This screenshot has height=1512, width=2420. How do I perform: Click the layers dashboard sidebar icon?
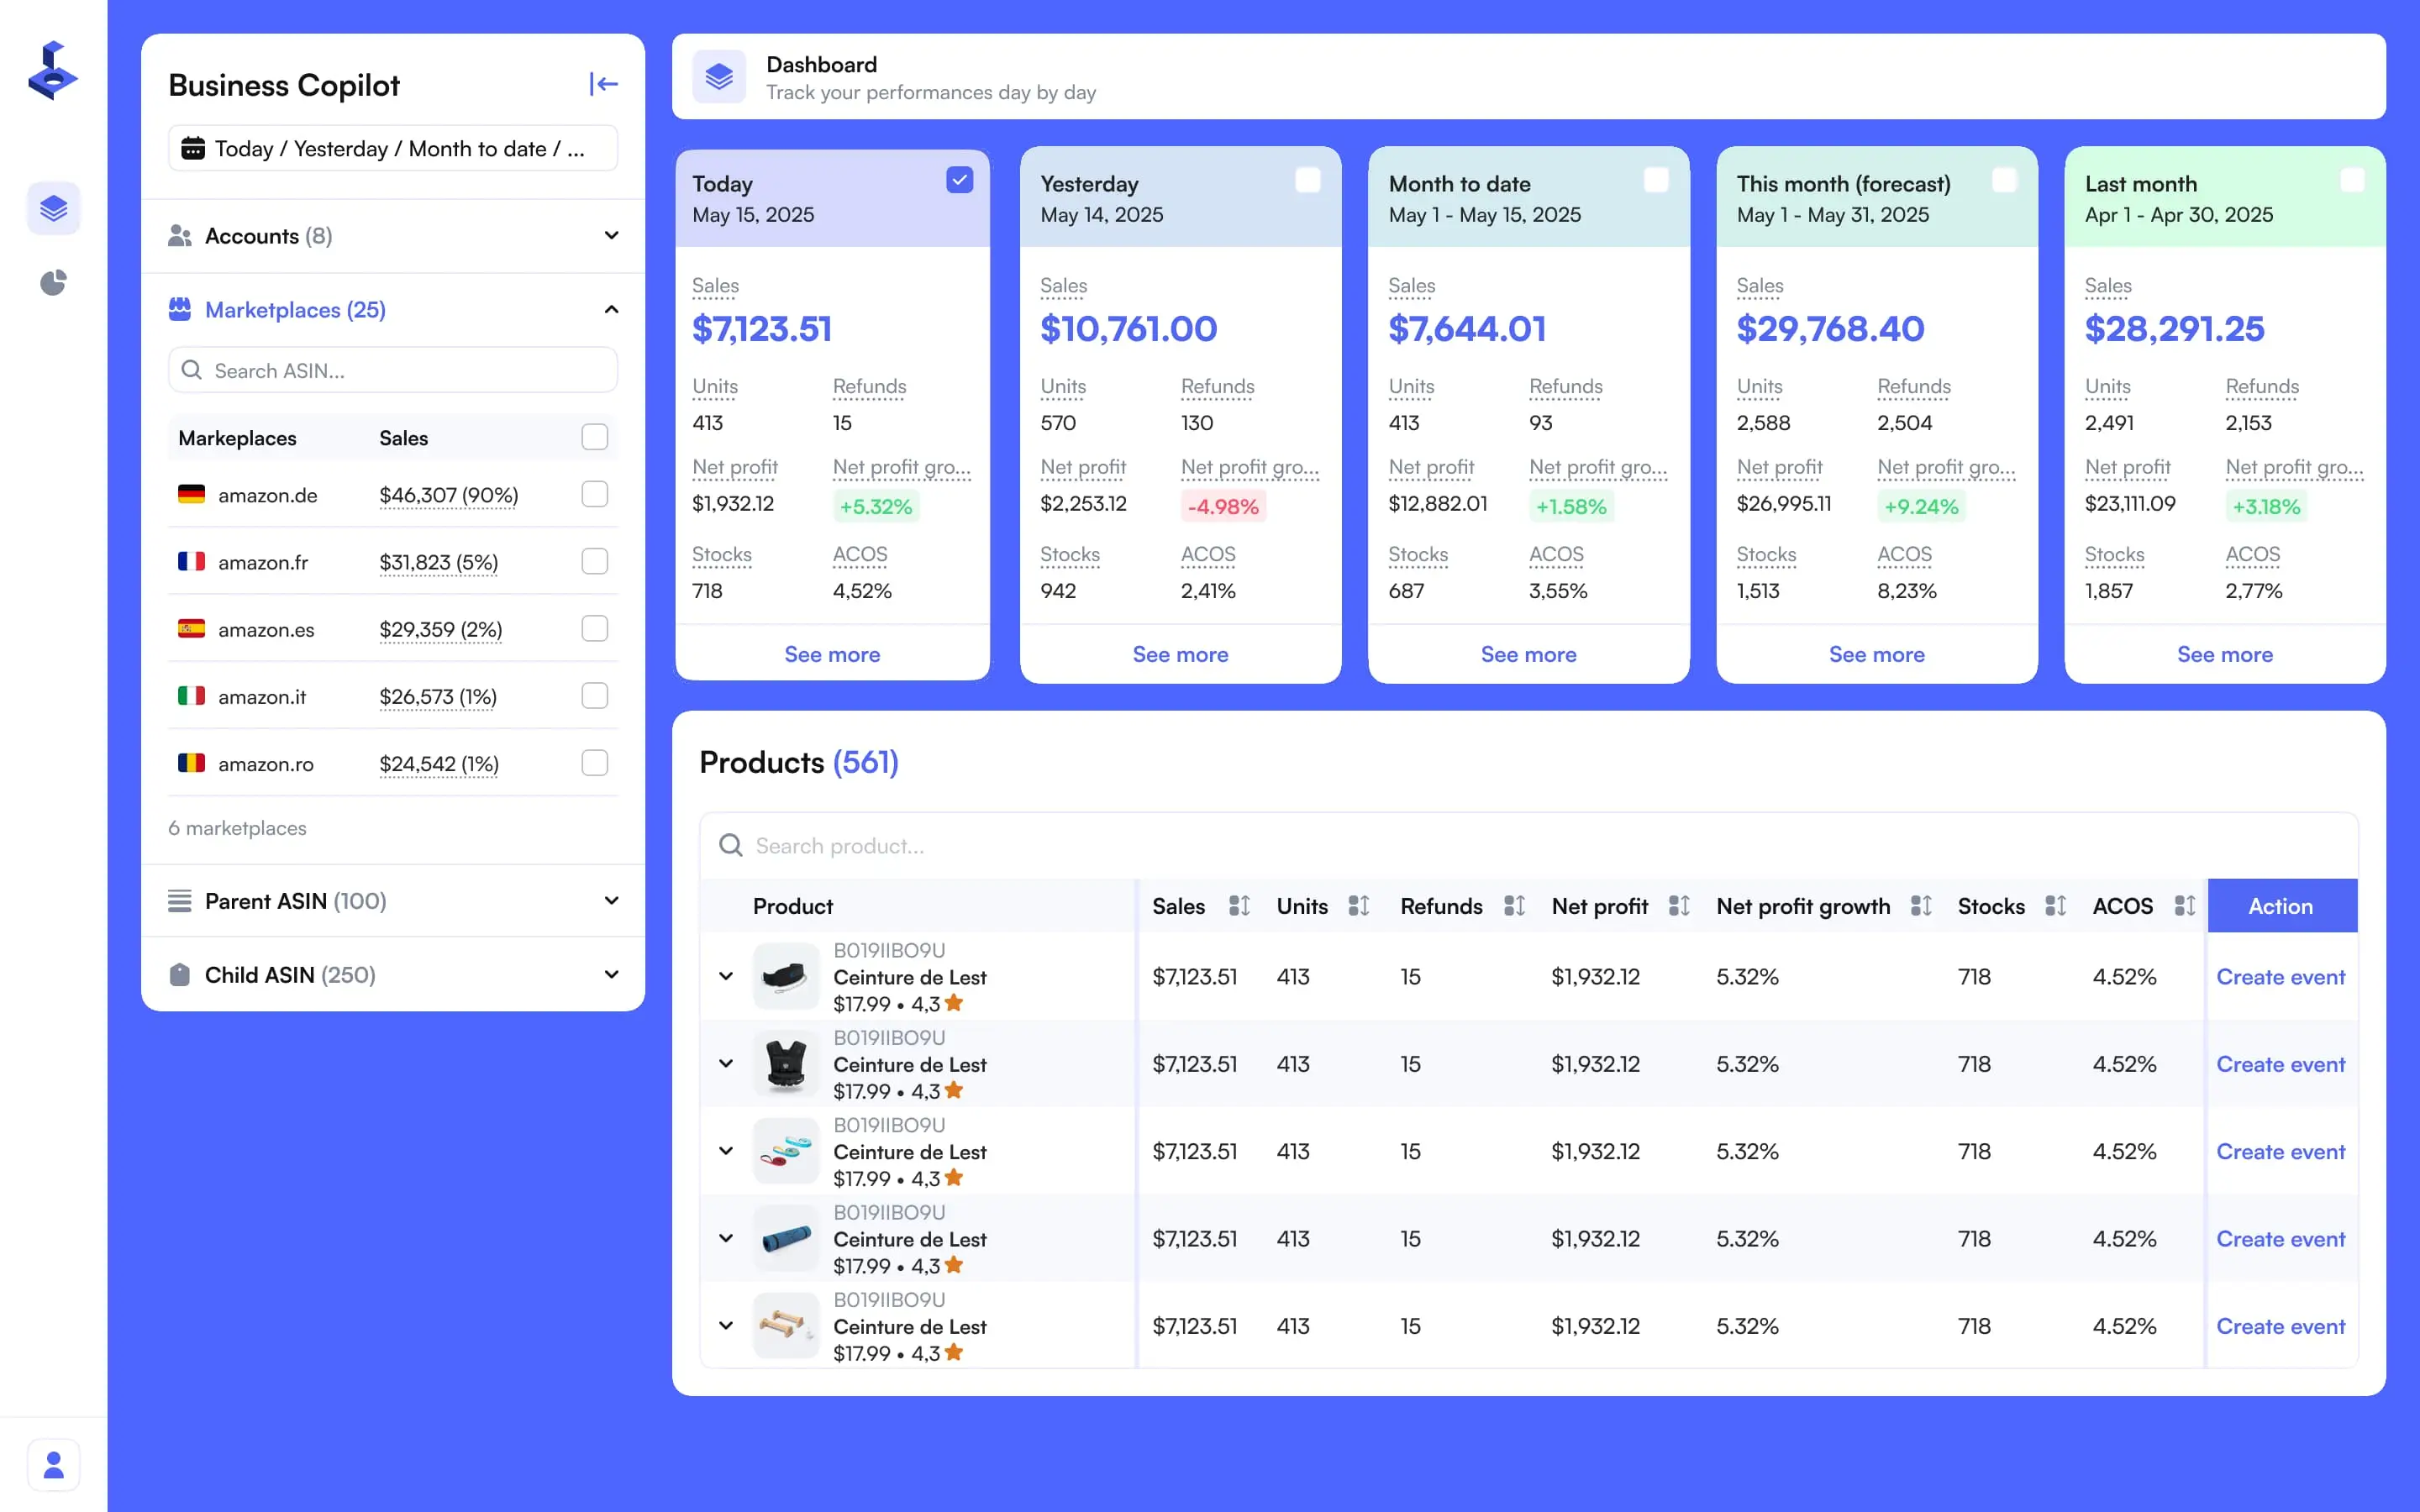coord(53,208)
